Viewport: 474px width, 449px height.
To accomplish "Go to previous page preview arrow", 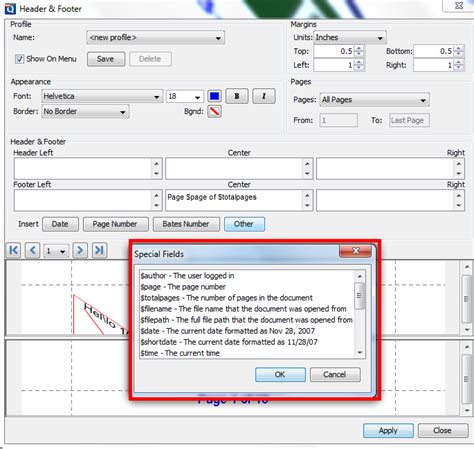I will coord(33,250).
